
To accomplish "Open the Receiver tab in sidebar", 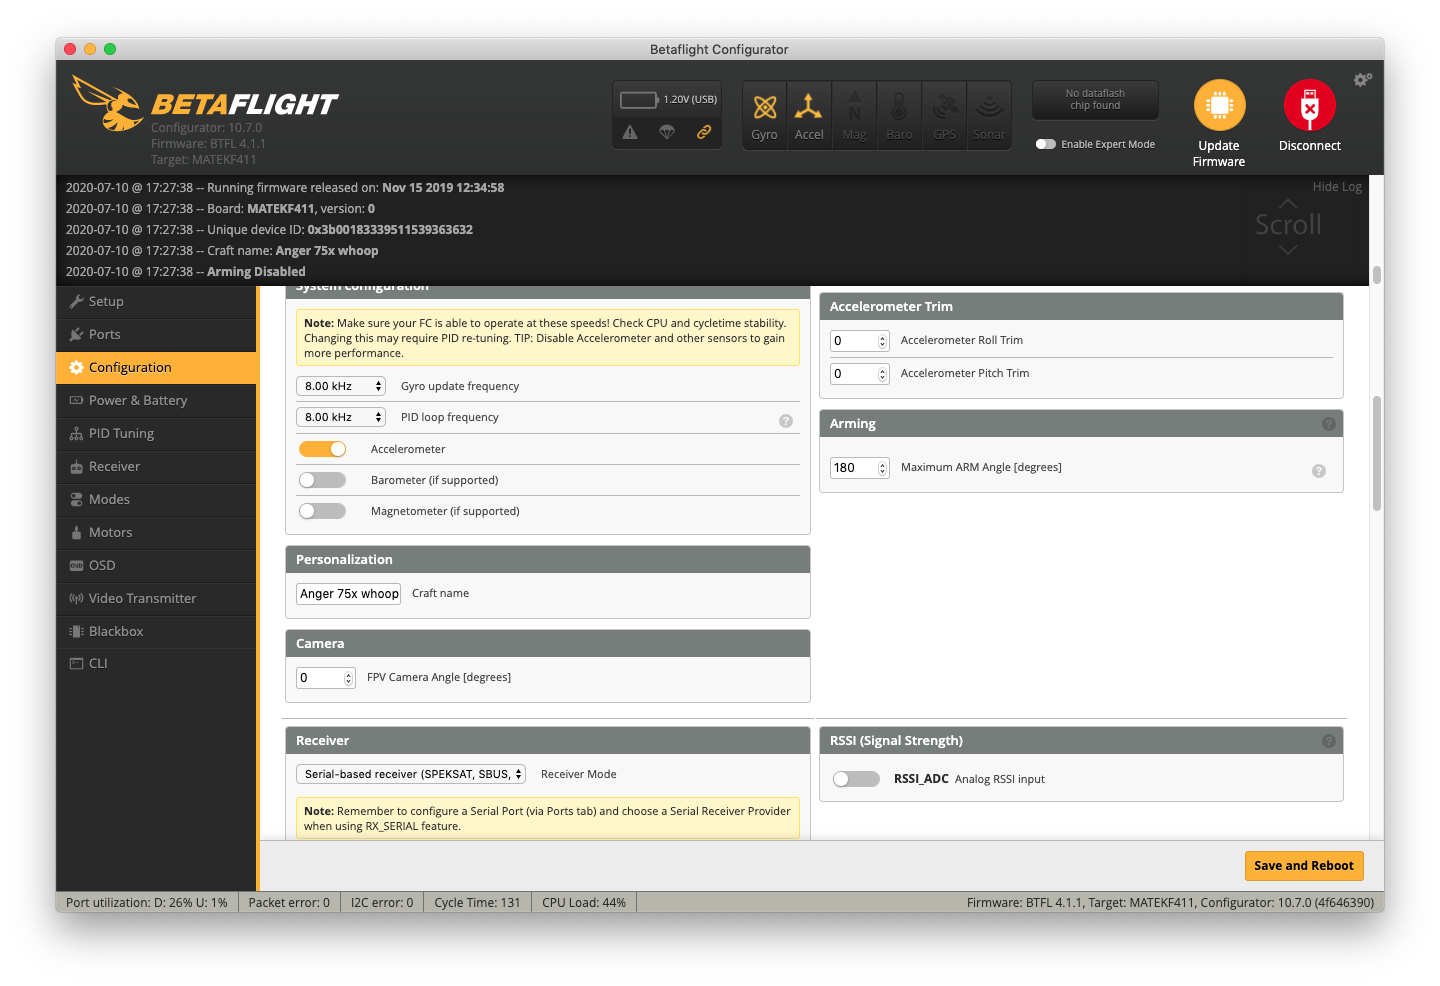I will [157, 466].
